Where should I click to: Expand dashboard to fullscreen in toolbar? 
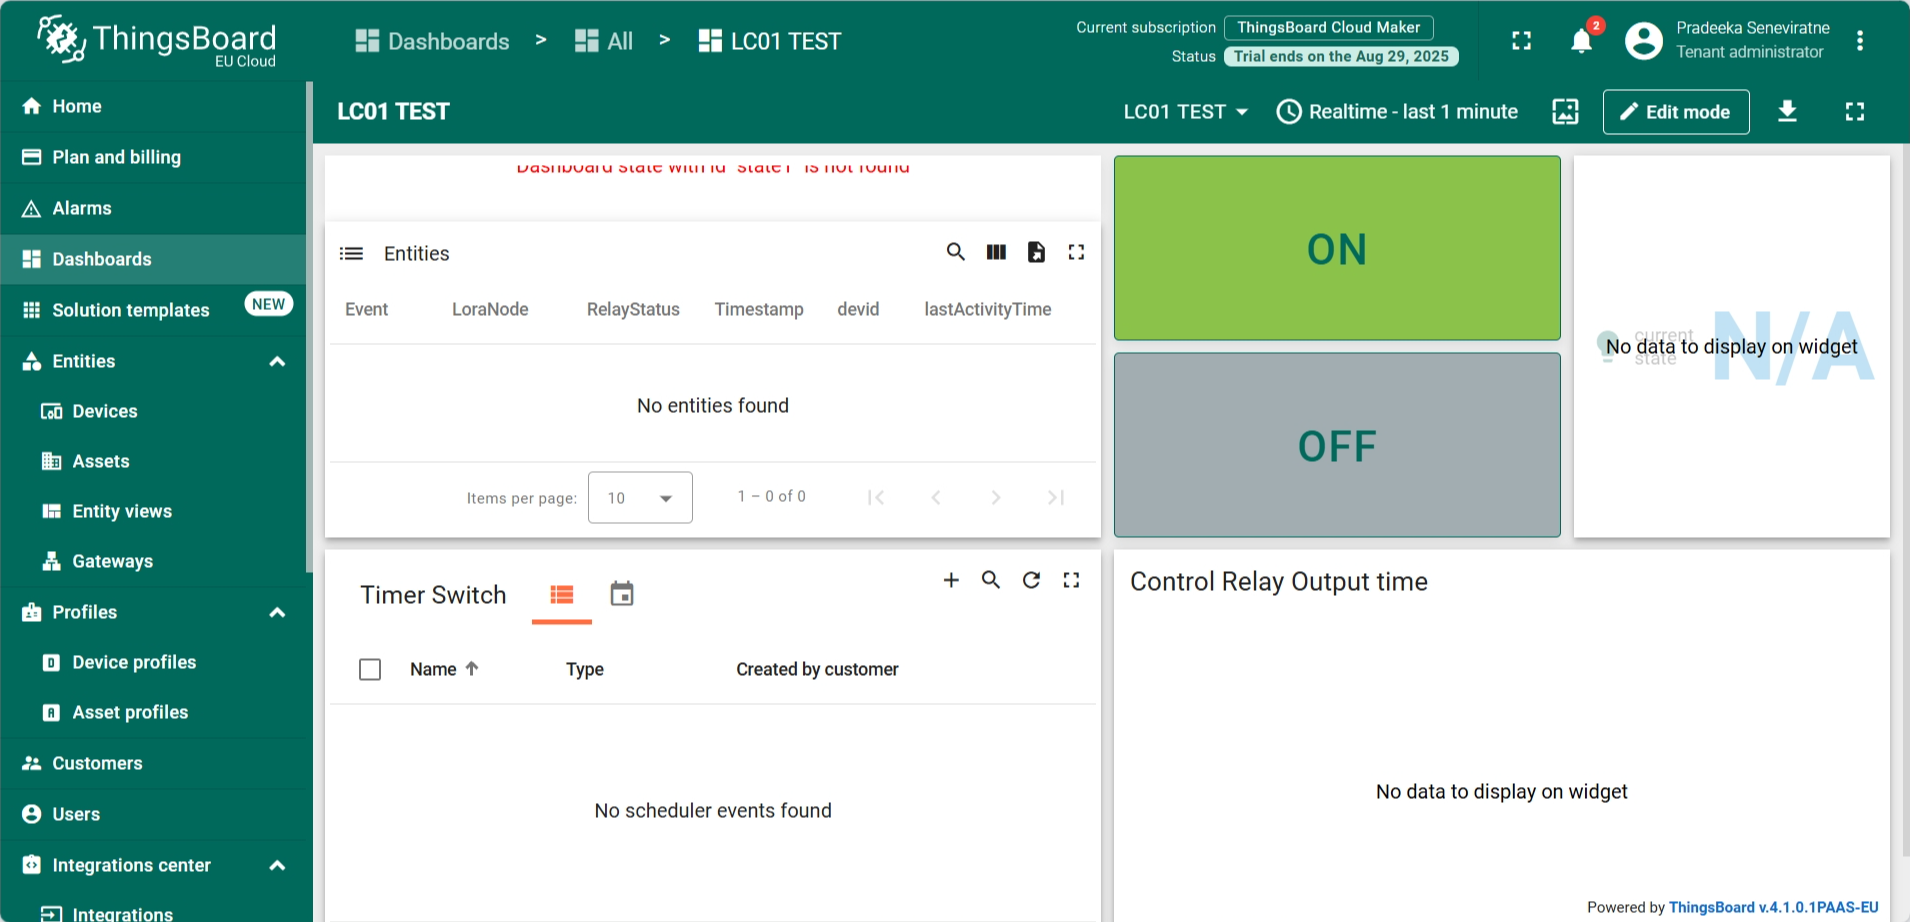(1854, 112)
